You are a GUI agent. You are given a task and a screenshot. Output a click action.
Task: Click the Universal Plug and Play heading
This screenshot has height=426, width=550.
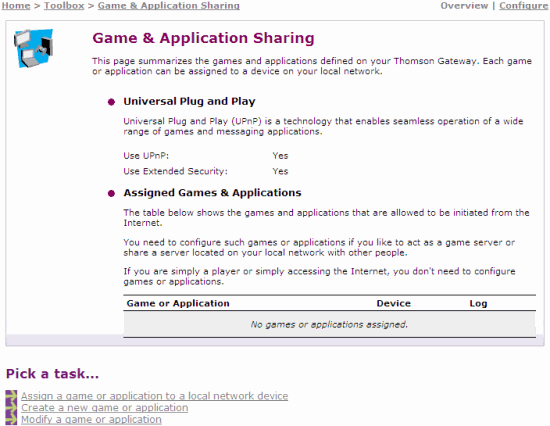[189, 101]
